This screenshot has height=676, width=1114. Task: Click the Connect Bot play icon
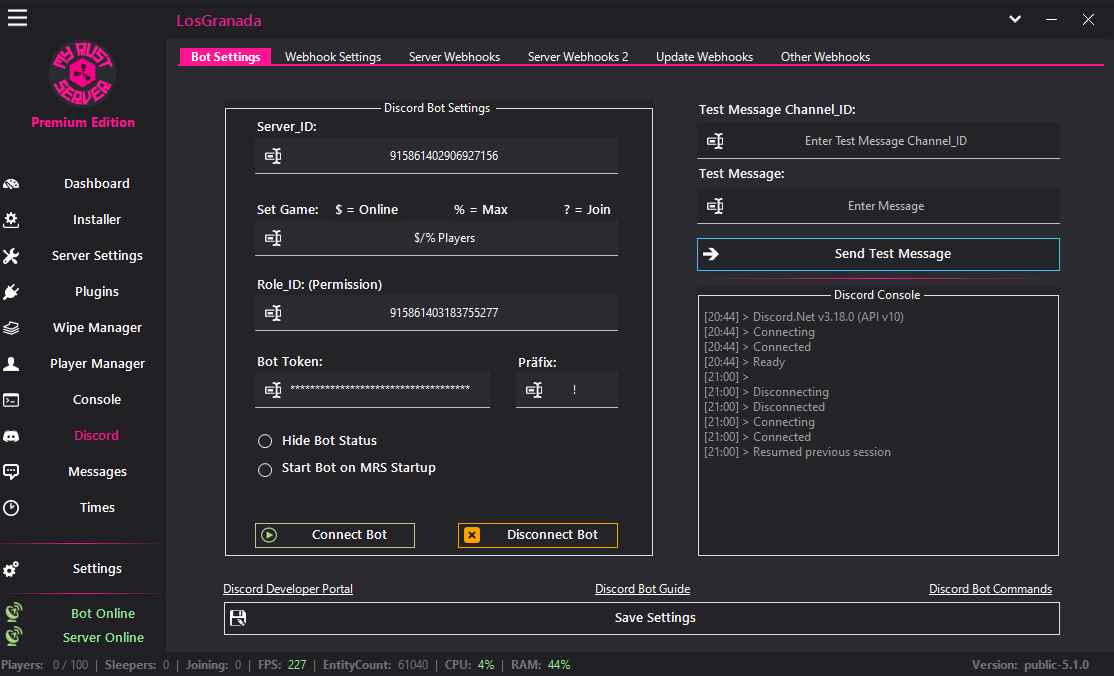click(x=269, y=535)
